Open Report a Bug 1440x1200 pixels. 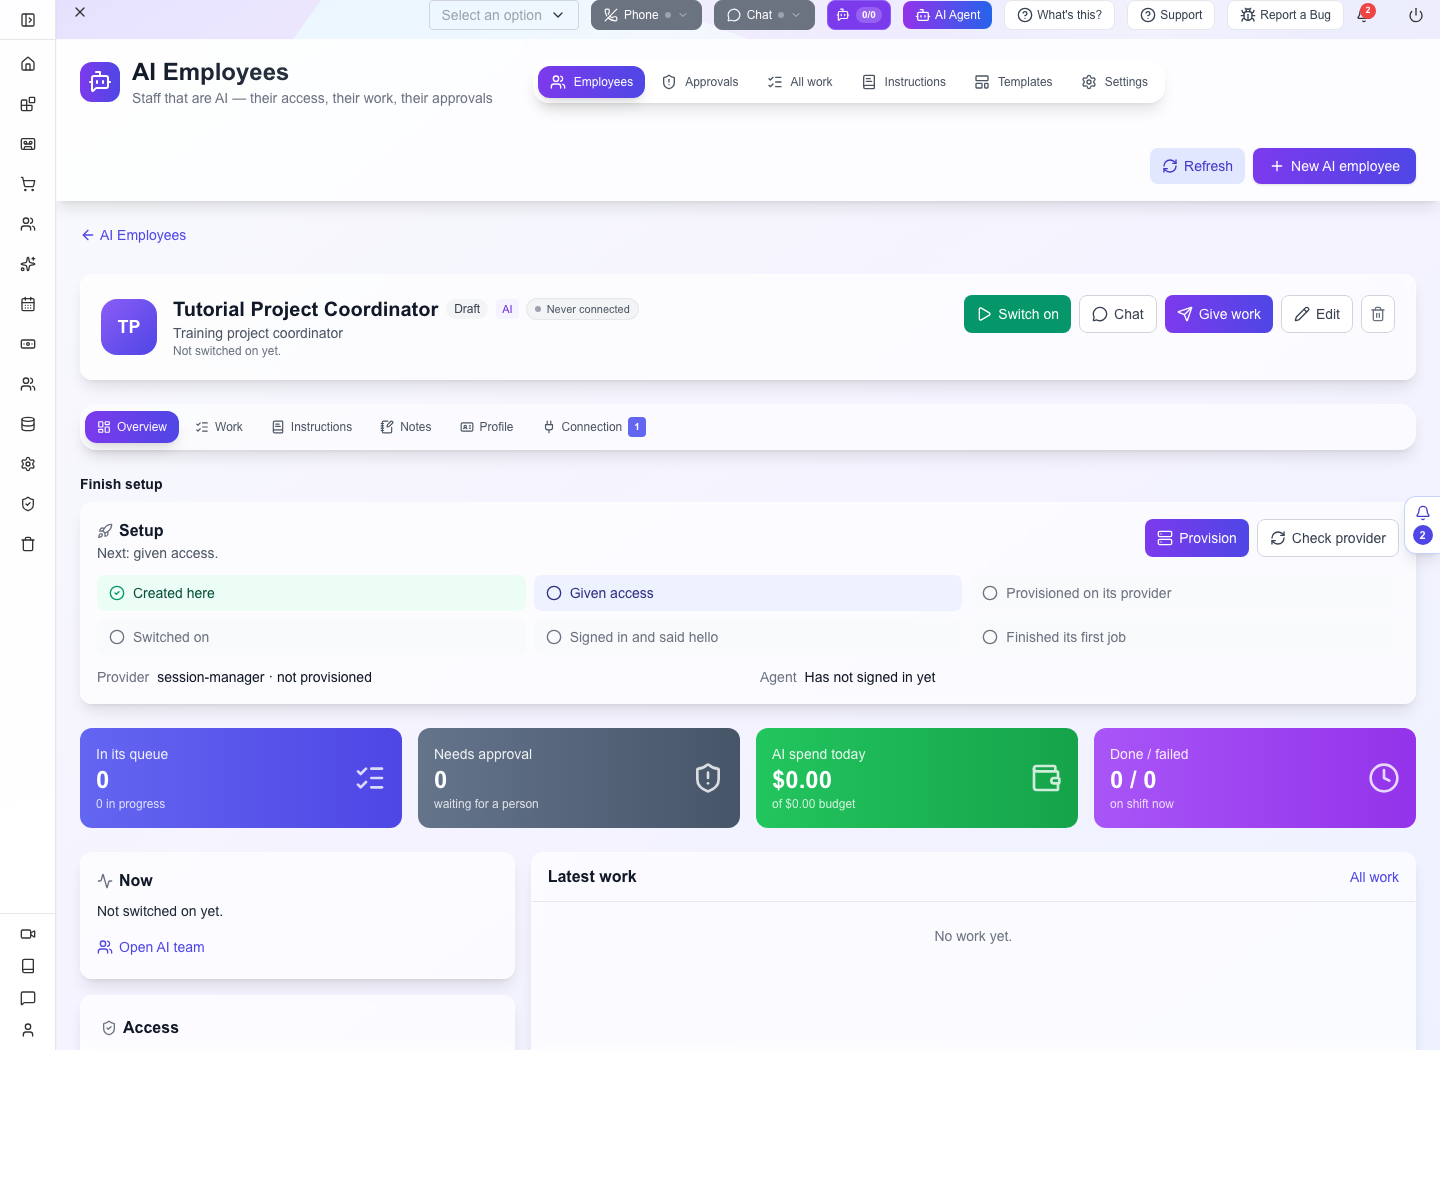[1285, 15]
